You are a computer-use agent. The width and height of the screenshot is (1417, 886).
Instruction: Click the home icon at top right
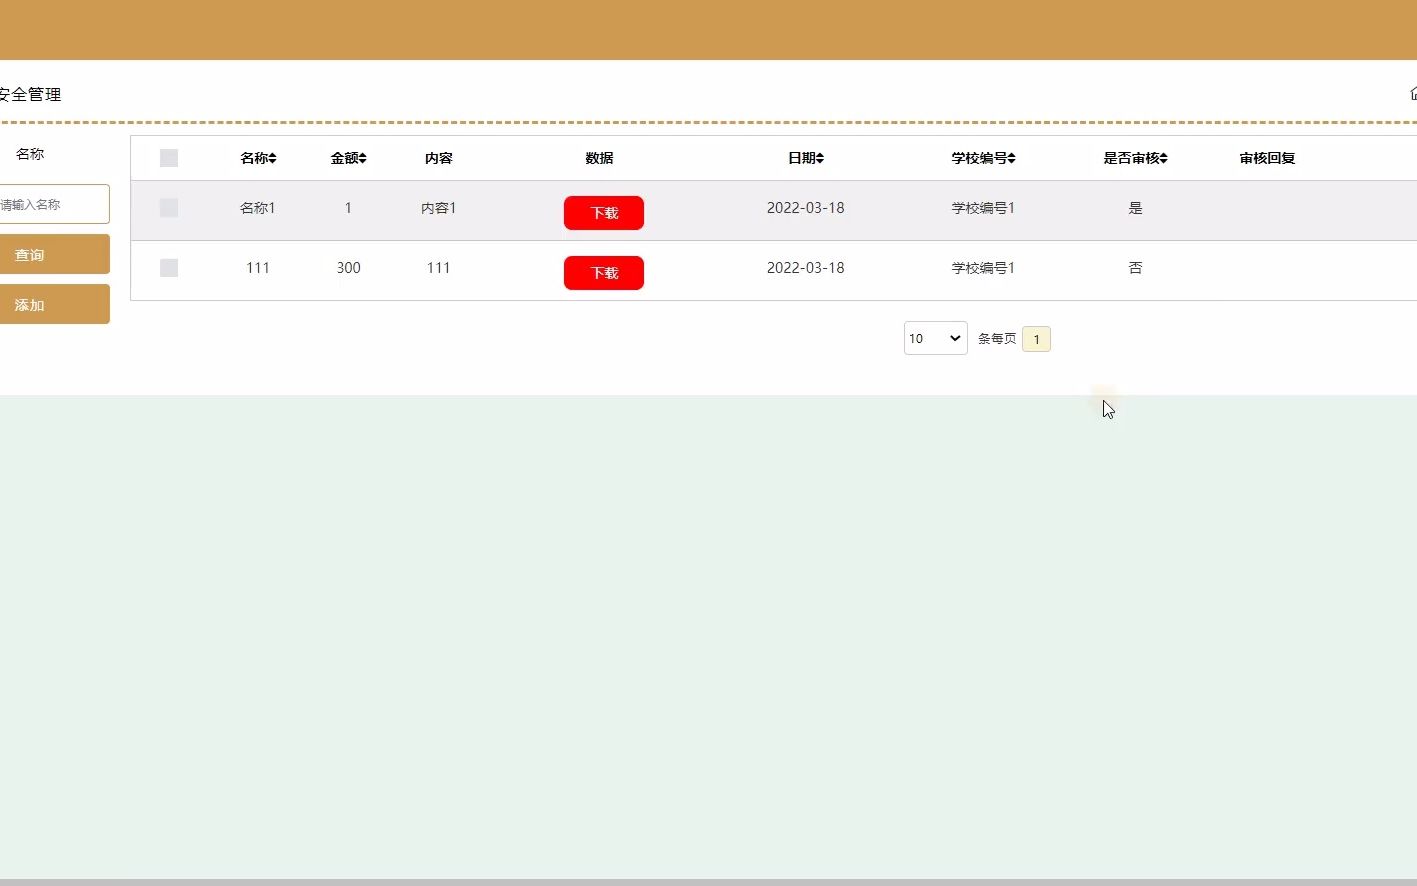1412,93
